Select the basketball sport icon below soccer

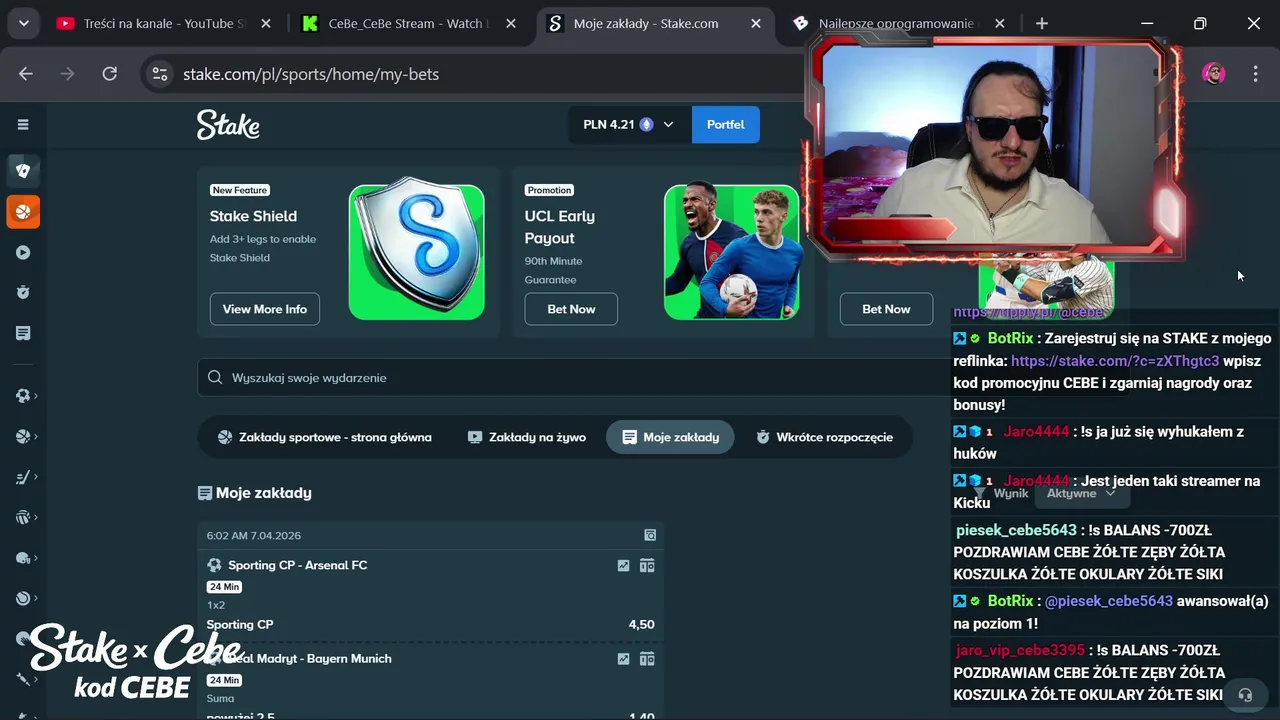click(23, 437)
